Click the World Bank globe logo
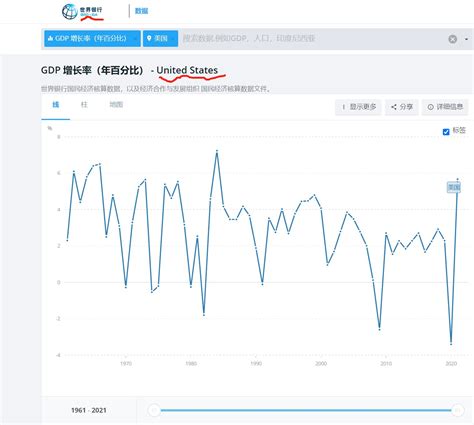This screenshot has height=425, width=474. (x=70, y=12)
